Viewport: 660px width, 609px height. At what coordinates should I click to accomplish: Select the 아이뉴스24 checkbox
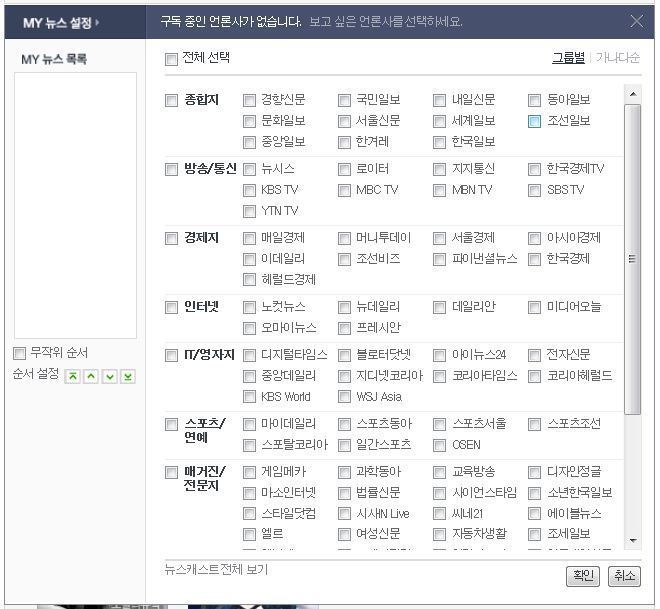tap(439, 356)
